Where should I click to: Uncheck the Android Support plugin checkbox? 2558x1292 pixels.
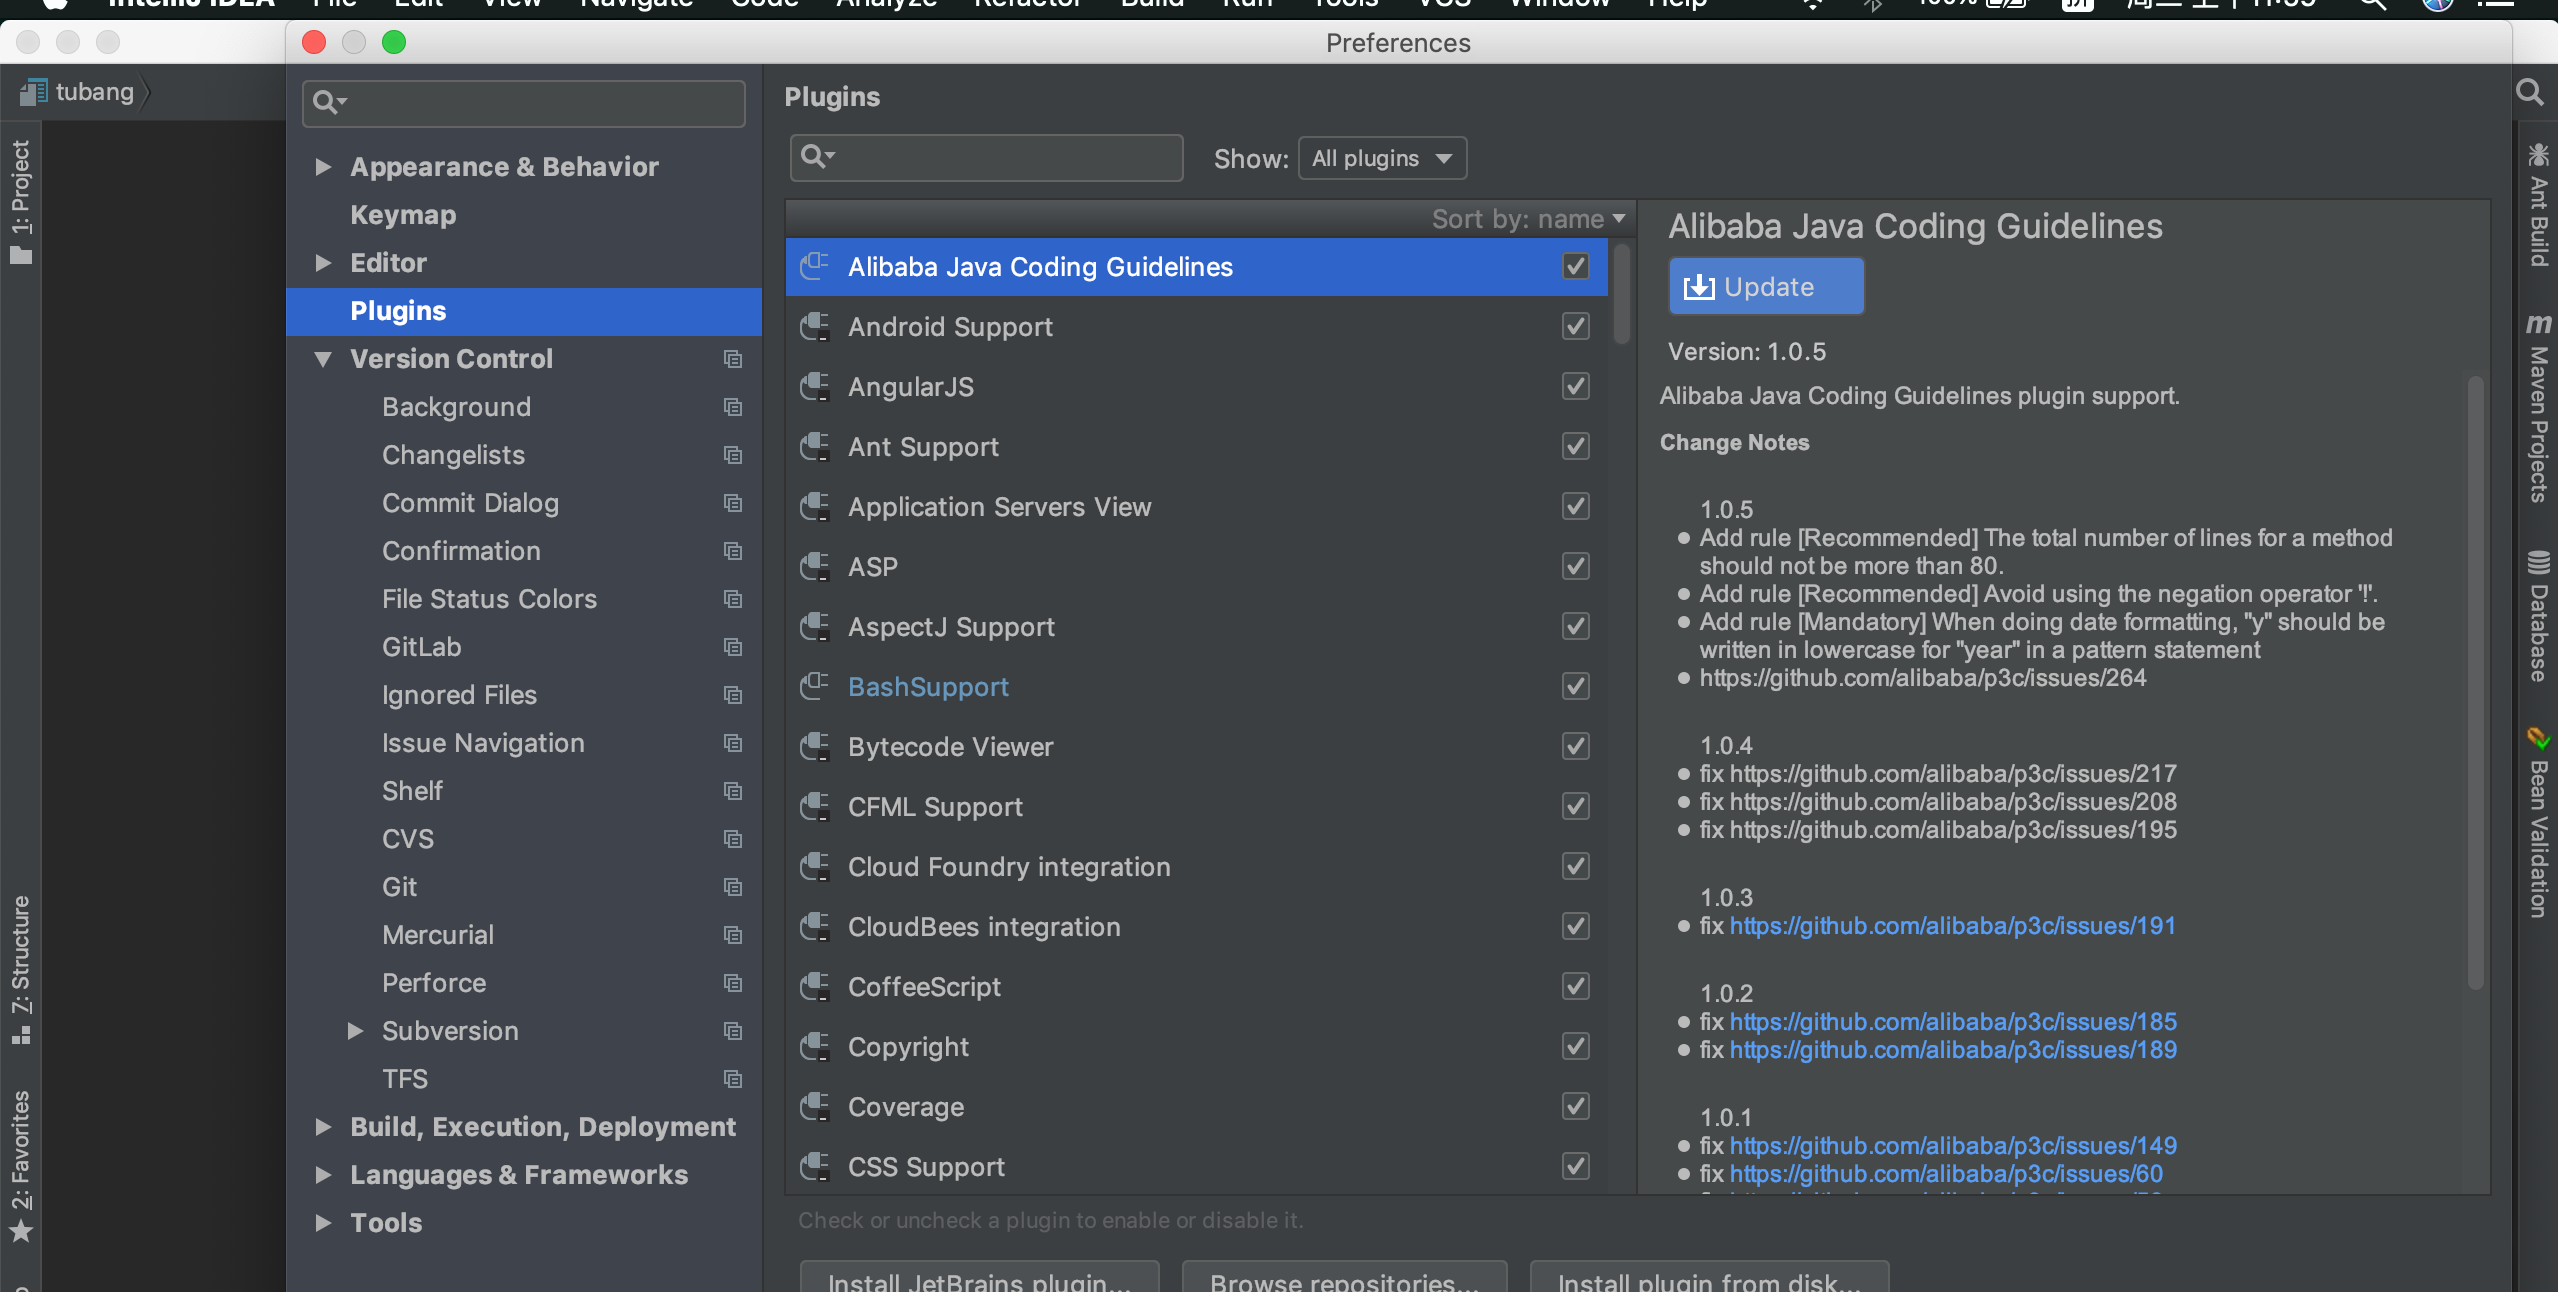tap(1575, 327)
